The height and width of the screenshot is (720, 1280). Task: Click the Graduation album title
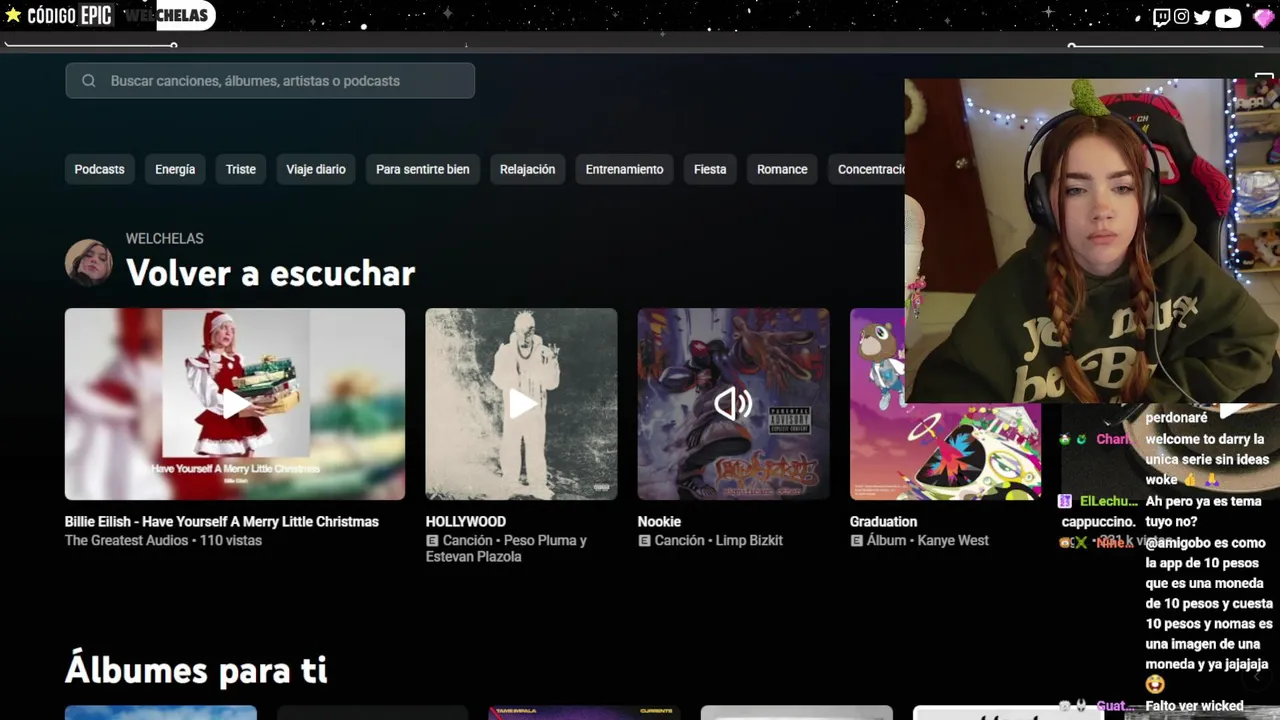tap(883, 522)
